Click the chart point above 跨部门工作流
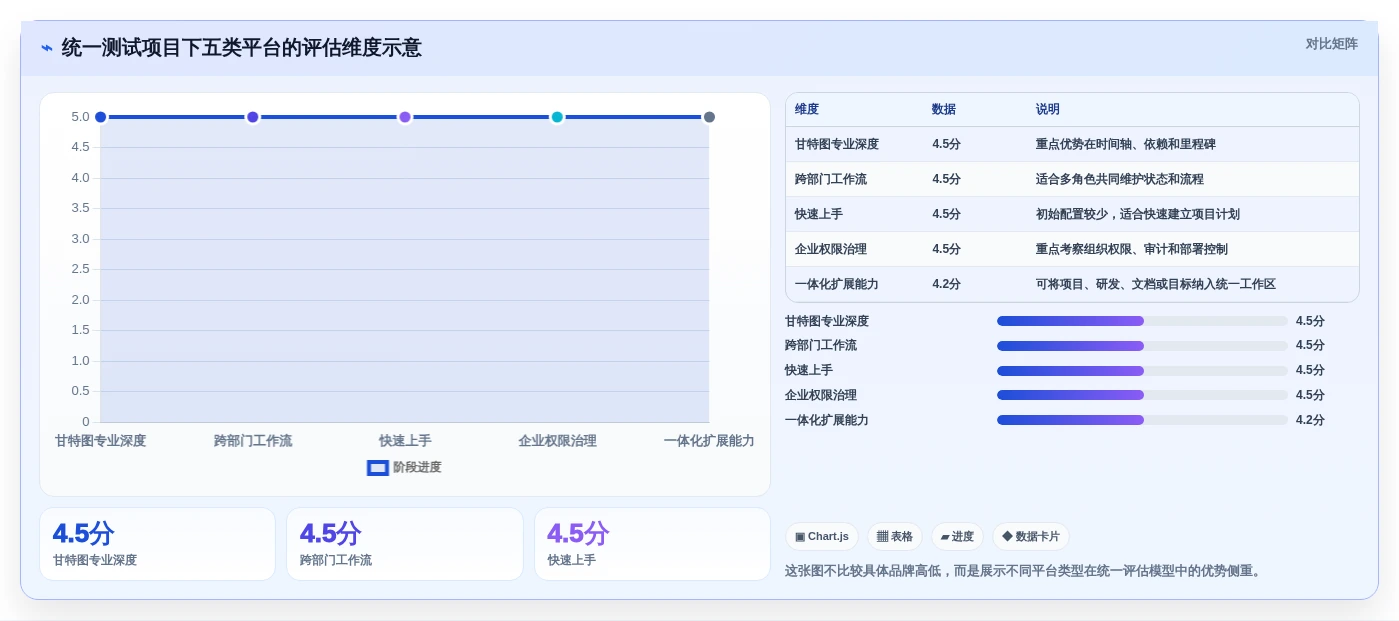 click(x=253, y=117)
